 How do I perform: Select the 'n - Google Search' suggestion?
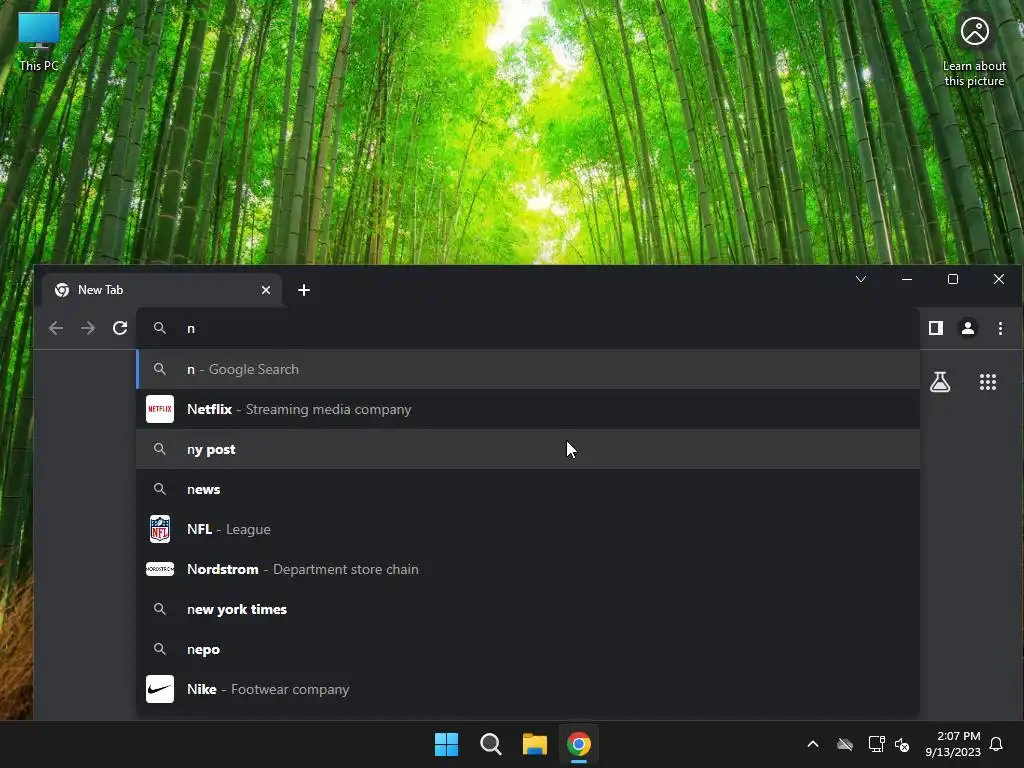(528, 369)
